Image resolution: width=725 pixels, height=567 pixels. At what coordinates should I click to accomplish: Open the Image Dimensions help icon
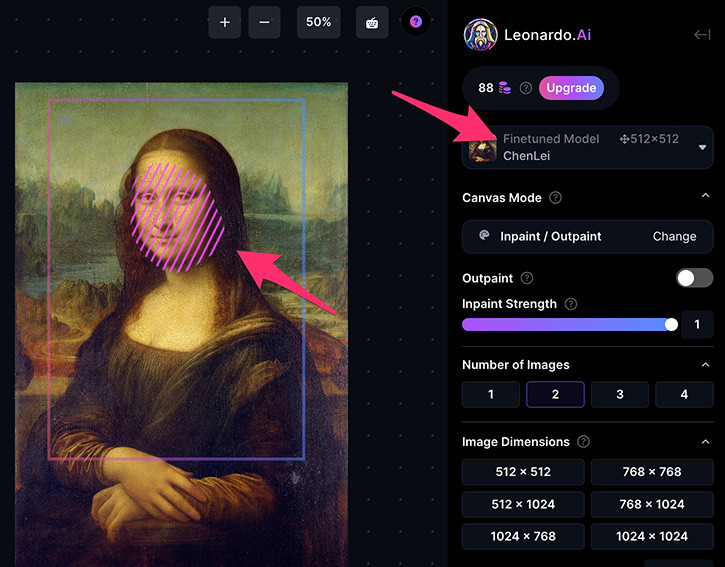584,442
